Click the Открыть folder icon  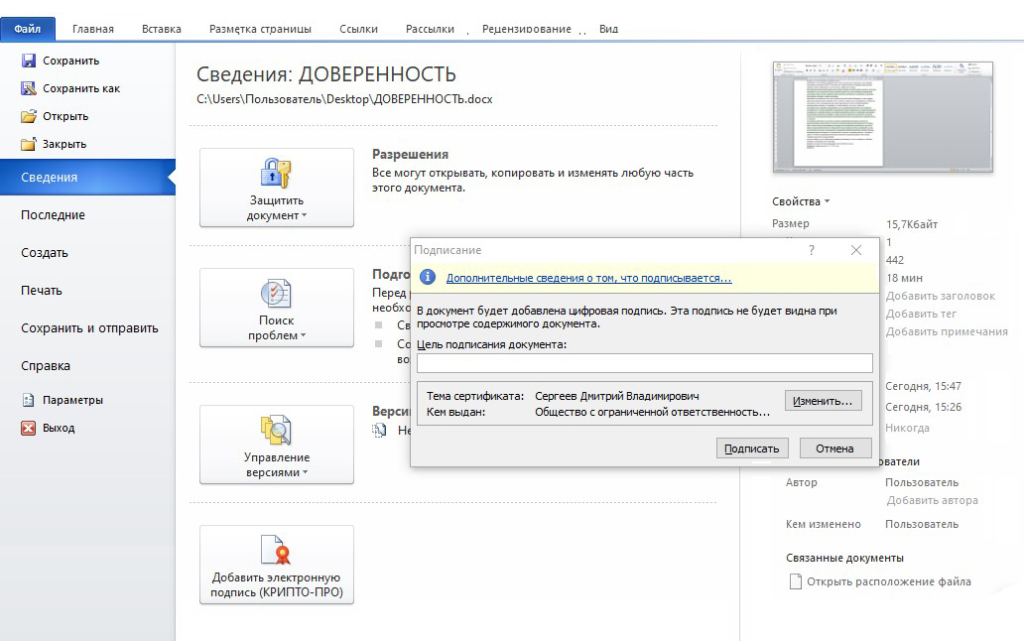29,116
